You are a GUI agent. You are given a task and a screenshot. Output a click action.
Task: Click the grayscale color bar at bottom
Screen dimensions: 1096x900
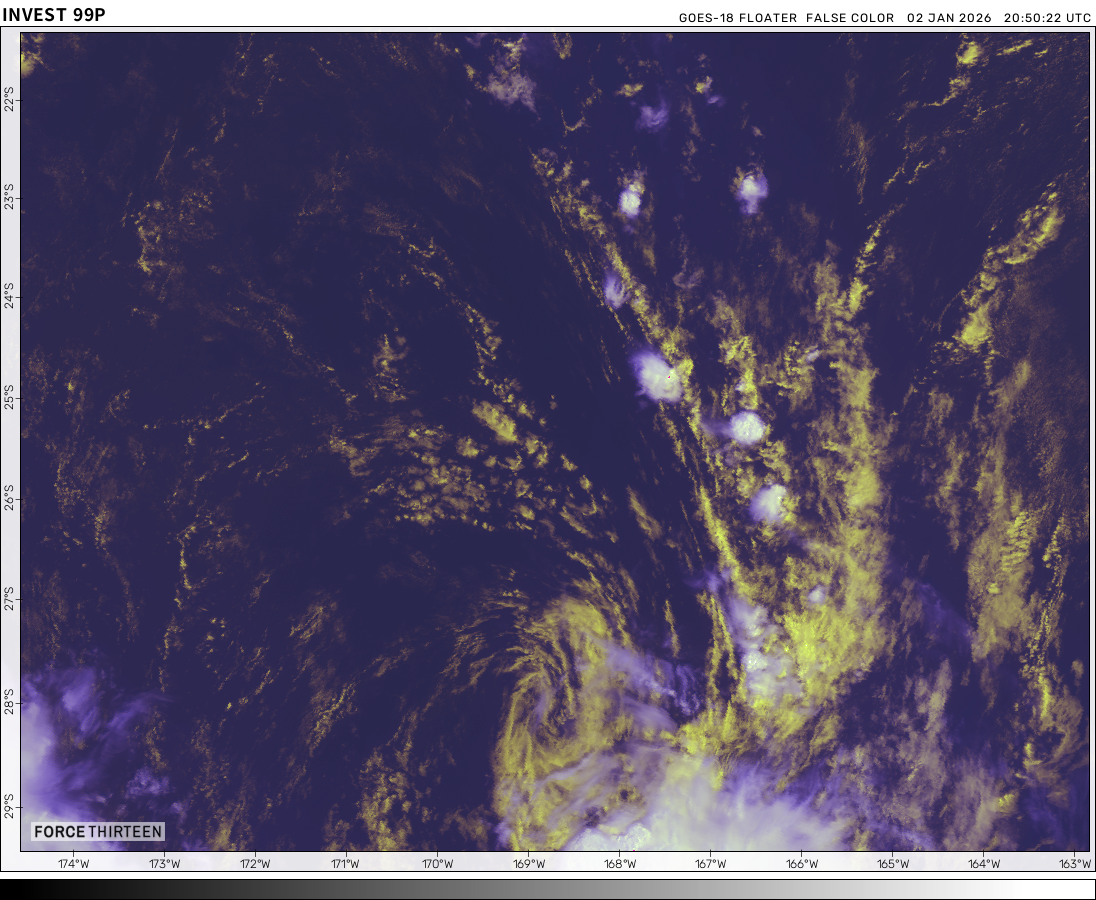(548, 889)
